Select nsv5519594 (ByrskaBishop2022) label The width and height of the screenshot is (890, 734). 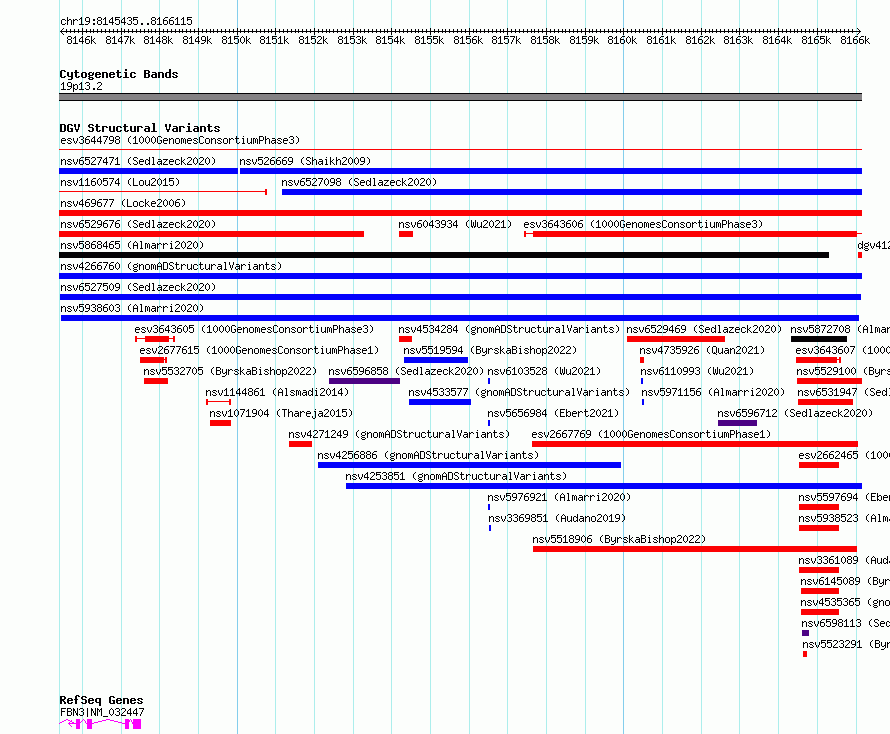[490, 350]
